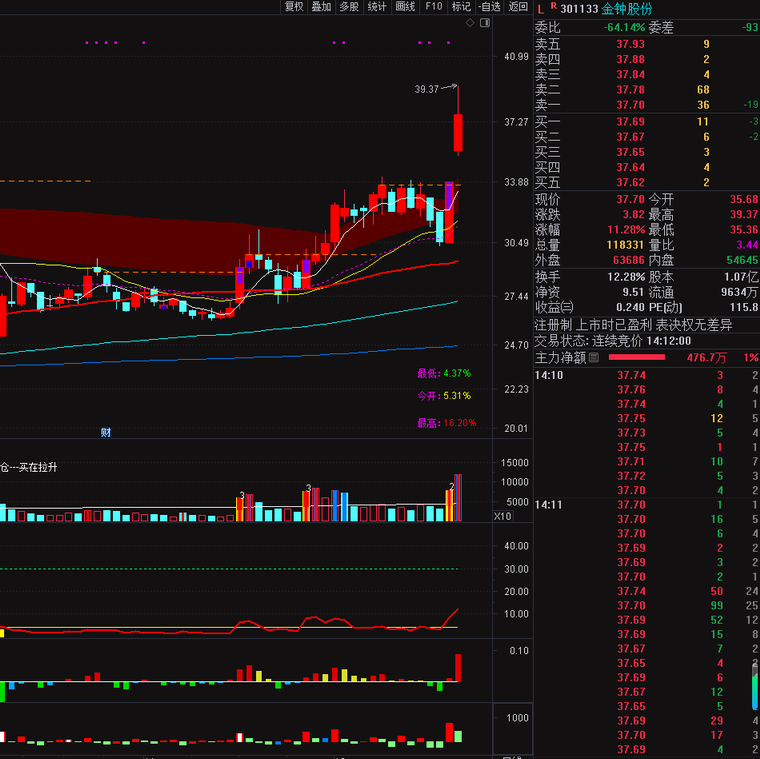
Task: Click the red 主力净额 progress bar
Action: (x=636, y=357)
